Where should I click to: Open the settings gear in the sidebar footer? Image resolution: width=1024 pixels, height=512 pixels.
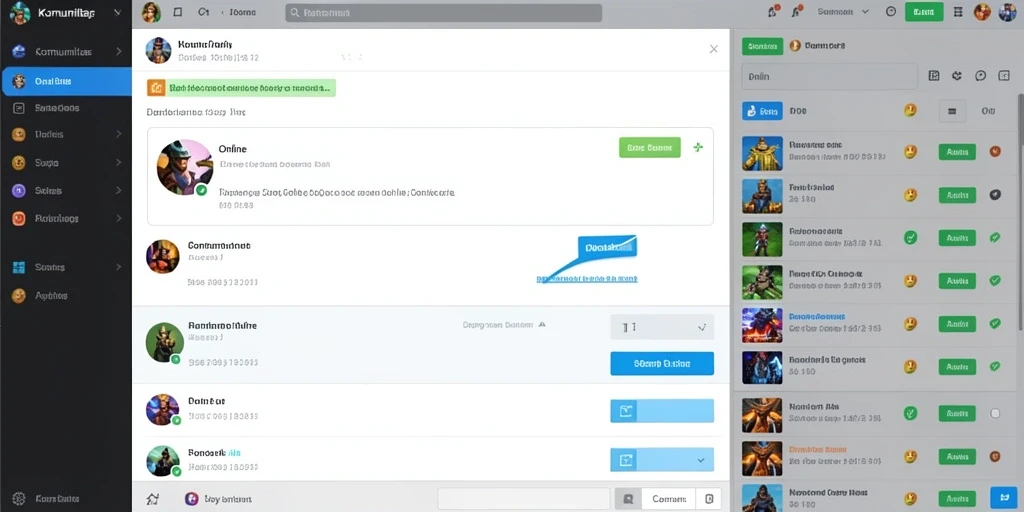point(19,498)
